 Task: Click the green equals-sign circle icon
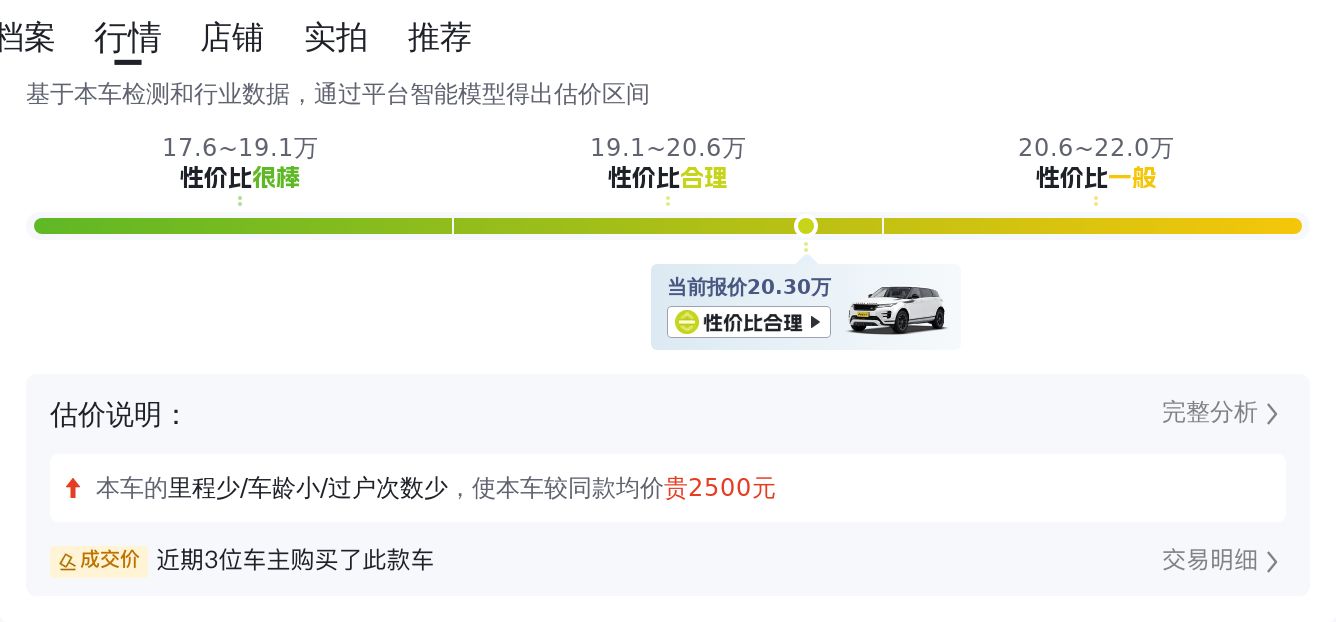coord(686,322)
